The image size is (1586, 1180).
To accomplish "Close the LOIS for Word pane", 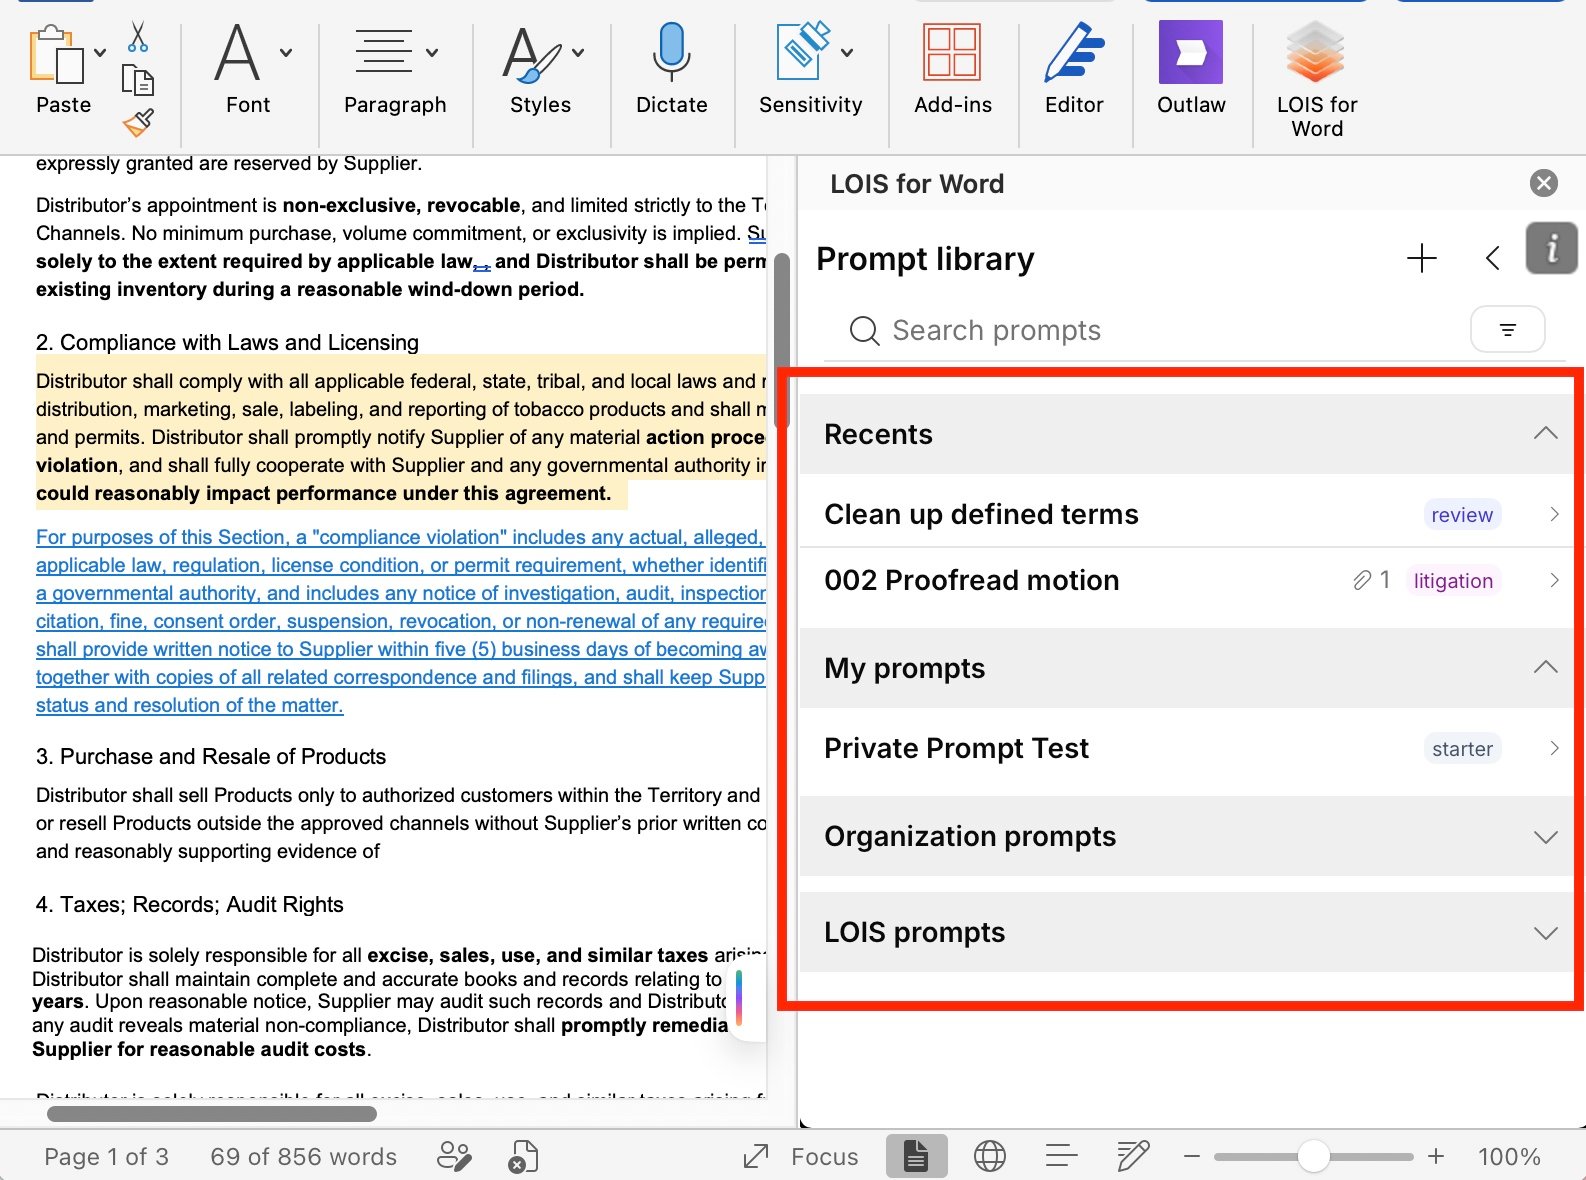I will point(1544,183).
